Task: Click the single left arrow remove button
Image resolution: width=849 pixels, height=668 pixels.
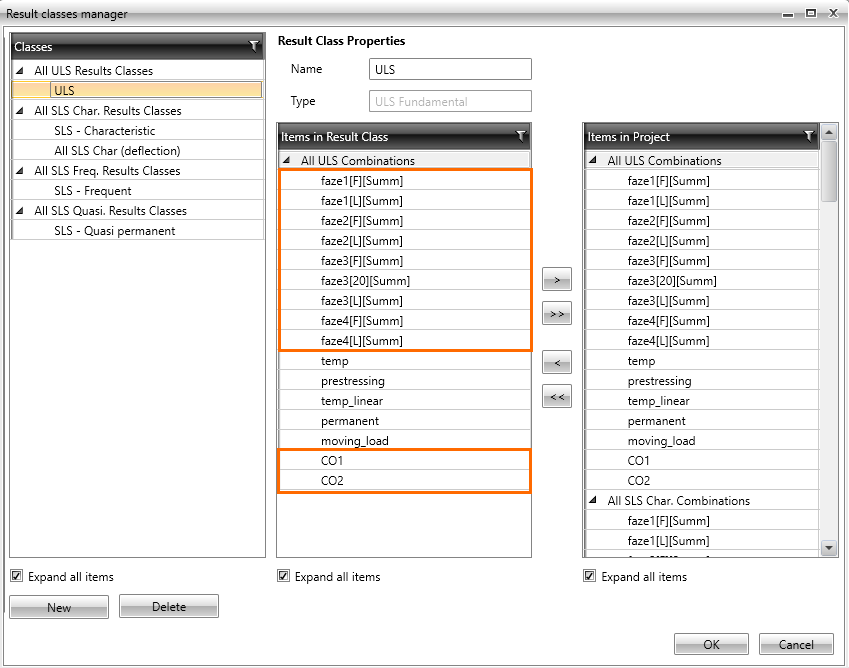Action: (x=557, y=361)
